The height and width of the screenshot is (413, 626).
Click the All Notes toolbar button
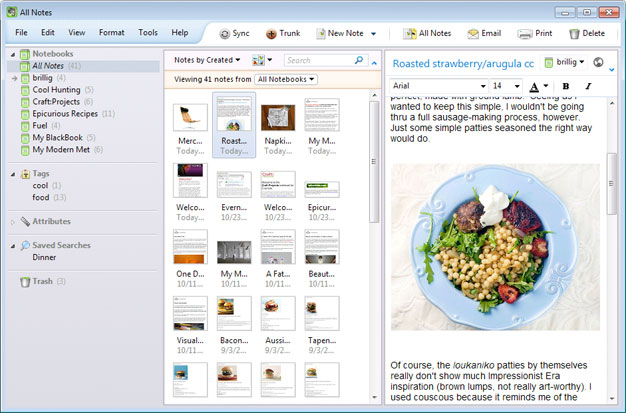point(426,33)
